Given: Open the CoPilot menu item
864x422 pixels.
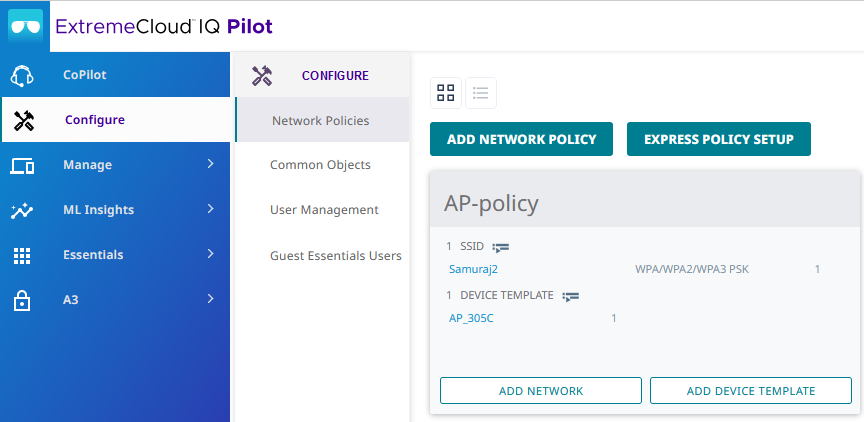Looking at the screenshot, I should (116, 75).
